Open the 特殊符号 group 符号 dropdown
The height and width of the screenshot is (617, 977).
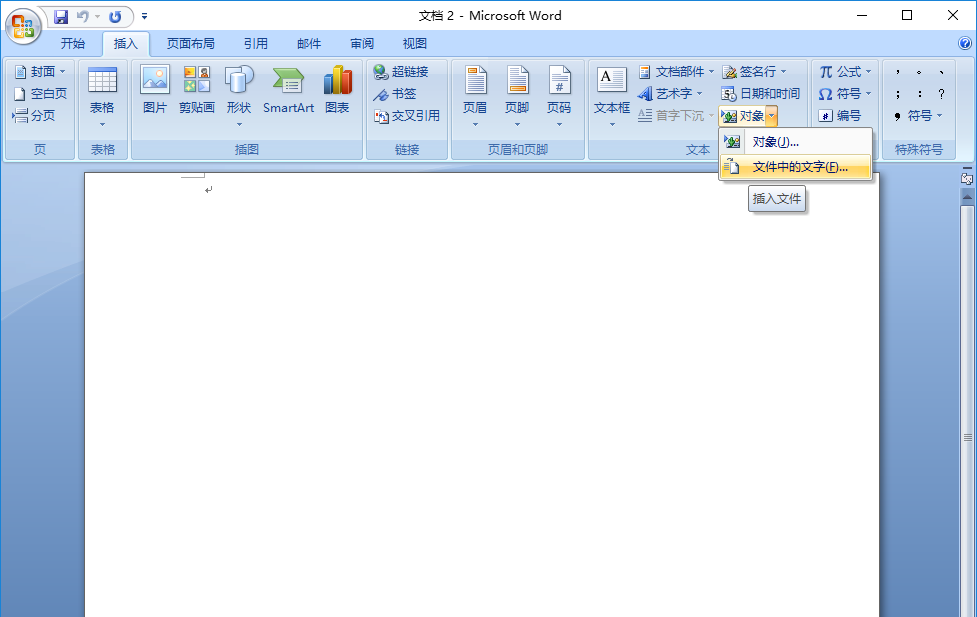[918, 115]
